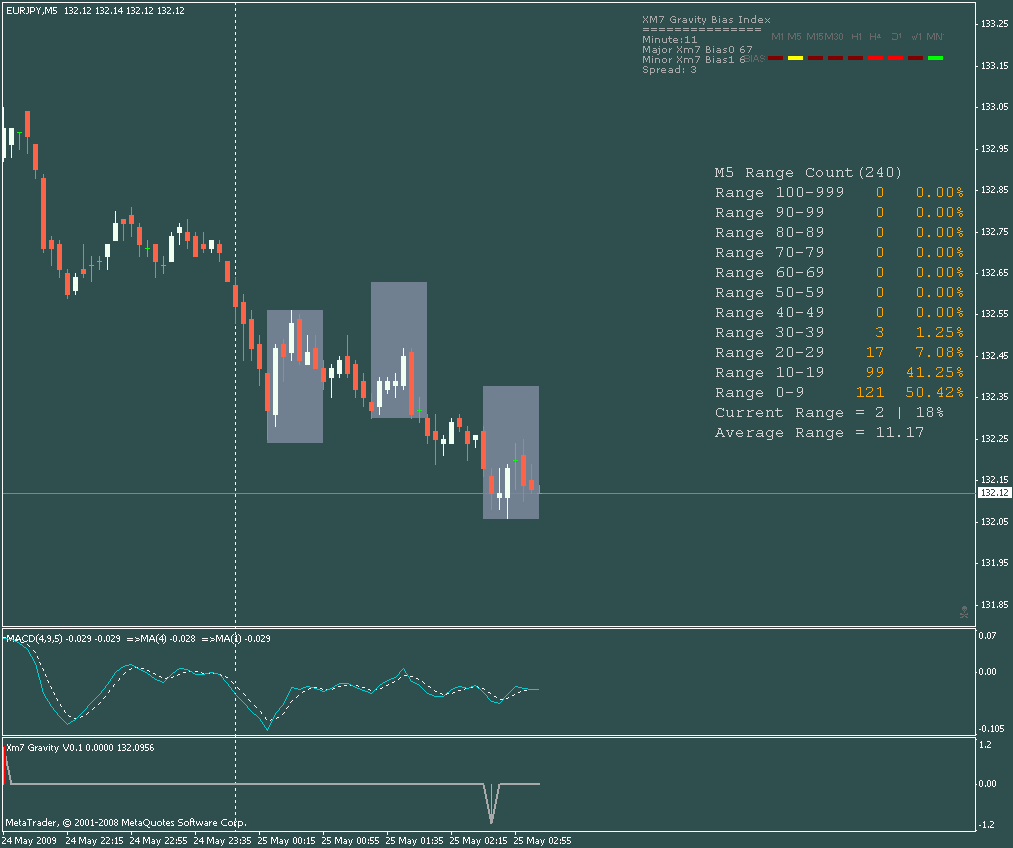Click the MACD(4,9,5) indicator label
This screenshot has width=1013, height=848.
pos(34,638)
